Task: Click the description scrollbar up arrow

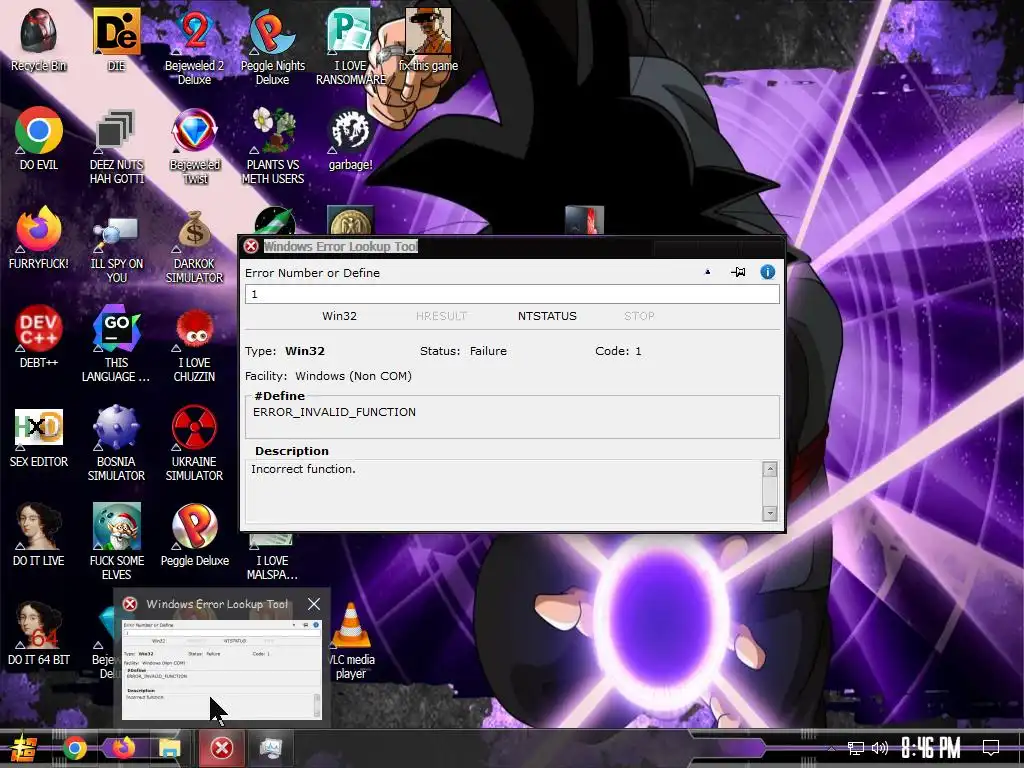Action: 770,469
